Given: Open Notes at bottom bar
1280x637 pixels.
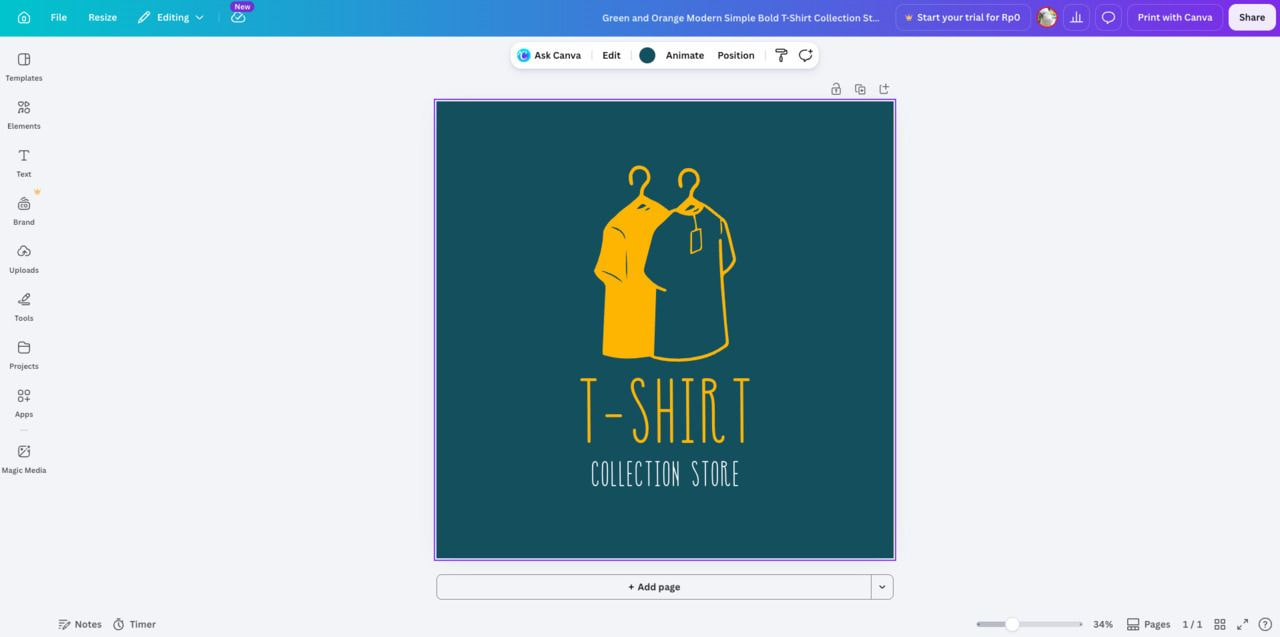Looking at the screenshot, I should point(80,624).
